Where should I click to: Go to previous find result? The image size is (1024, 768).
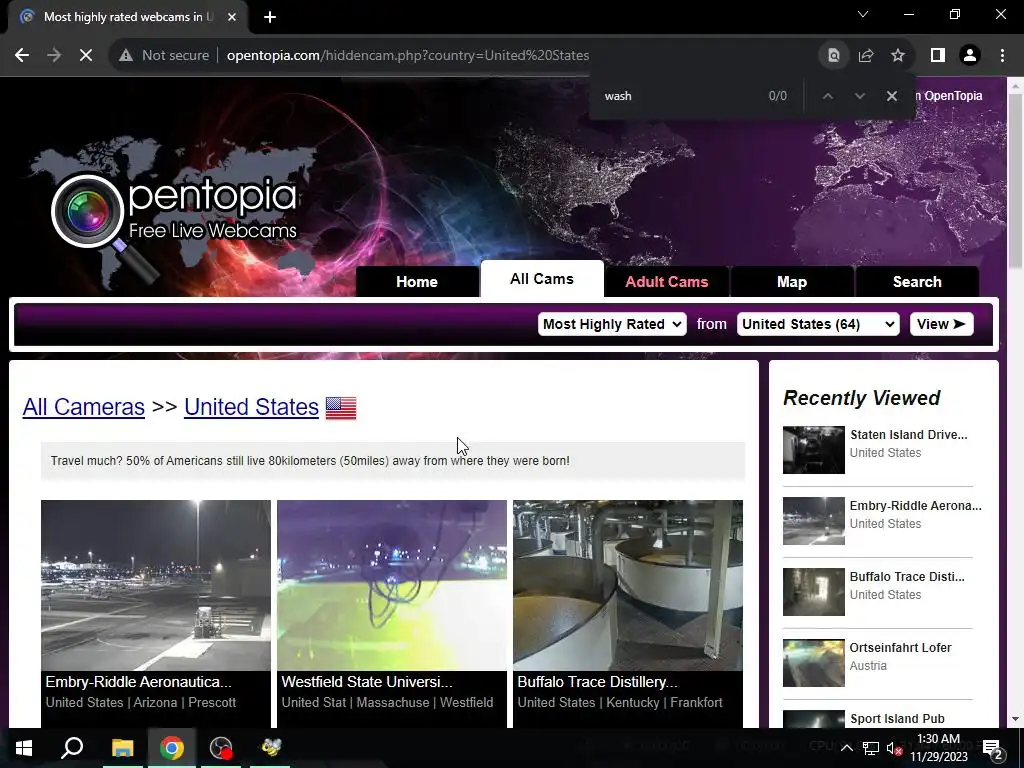click(827, 96)
